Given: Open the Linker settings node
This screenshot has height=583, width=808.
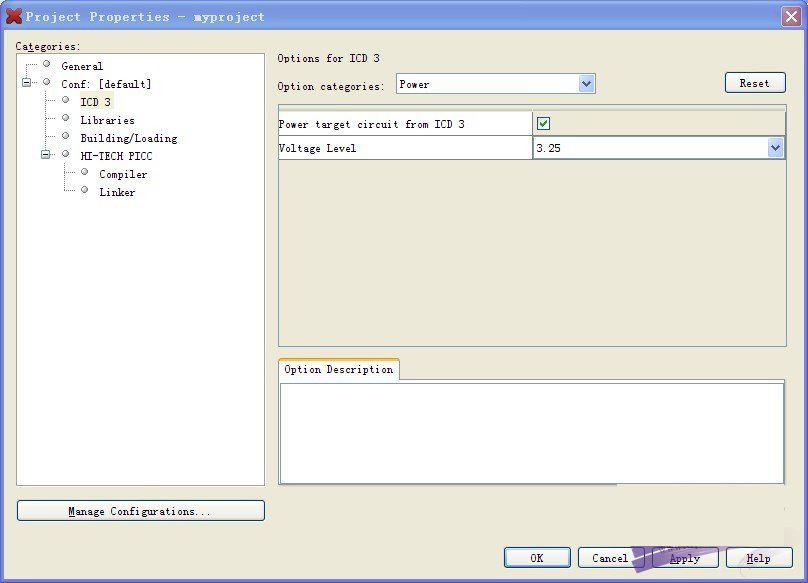Looking at the screenshot, I should point(117,192).
